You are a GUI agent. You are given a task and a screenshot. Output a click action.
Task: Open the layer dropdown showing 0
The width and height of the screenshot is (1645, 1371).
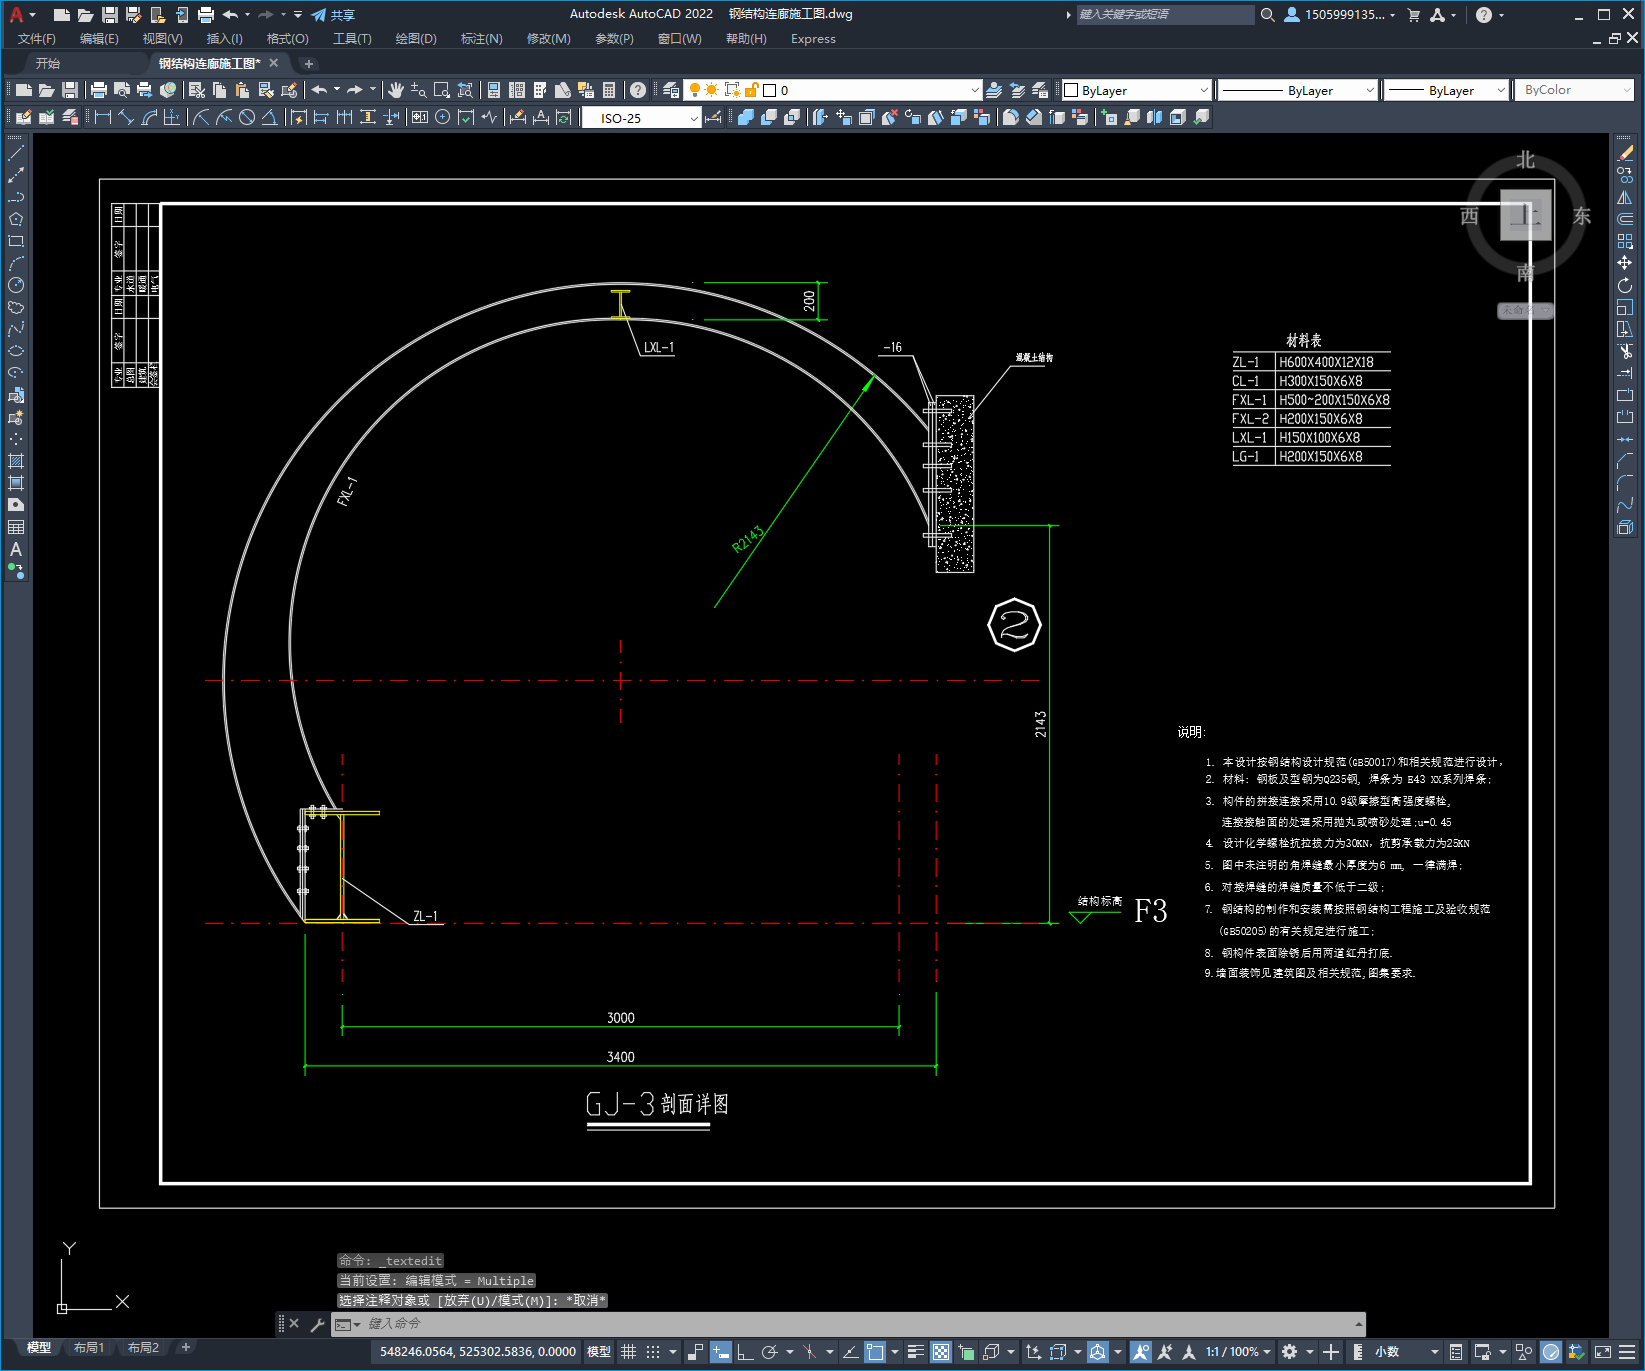(832, 90)
